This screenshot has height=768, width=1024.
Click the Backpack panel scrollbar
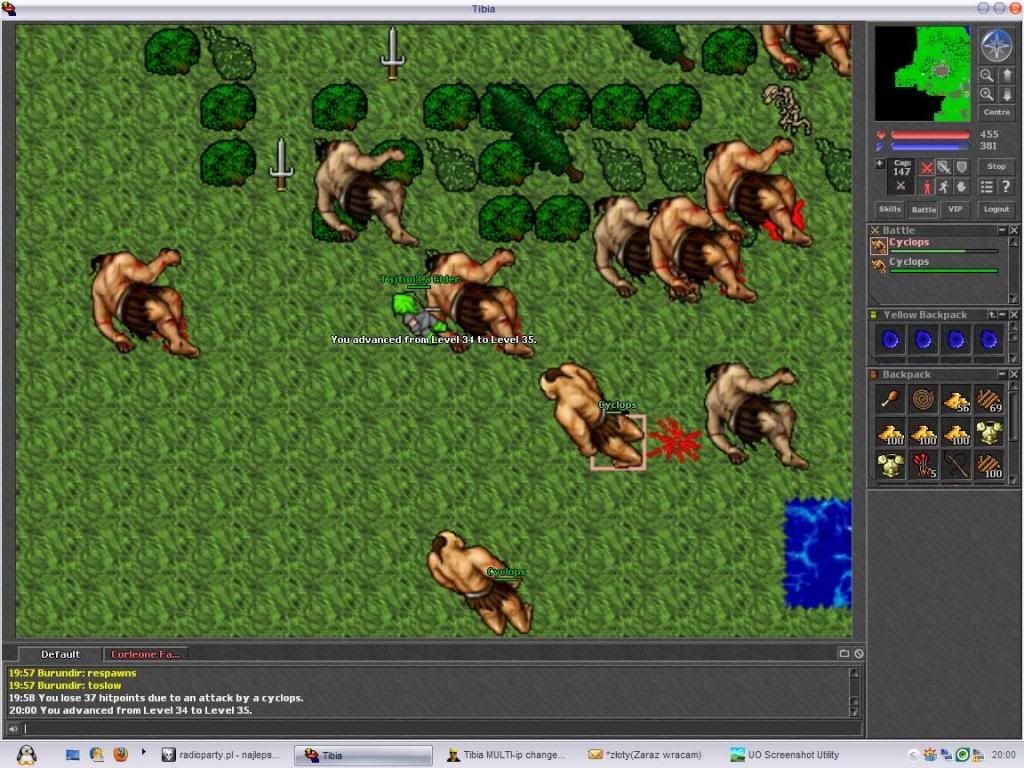pos(1013,433)
